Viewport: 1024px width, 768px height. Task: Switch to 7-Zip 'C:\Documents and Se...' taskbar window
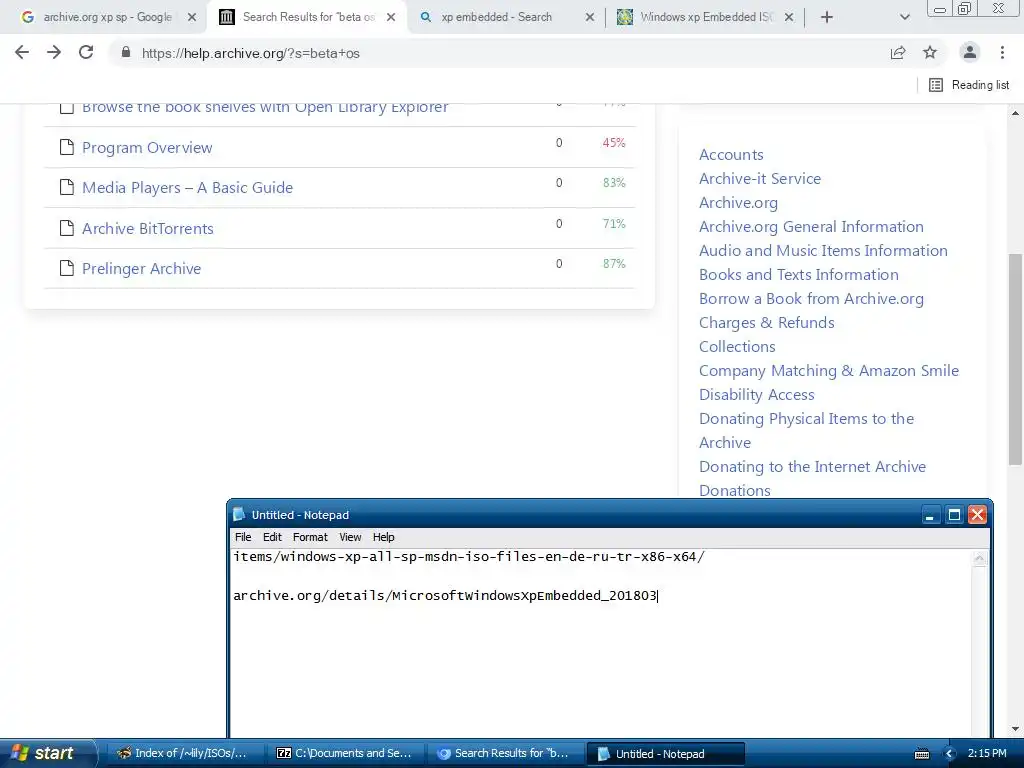[x=345, y=753]
